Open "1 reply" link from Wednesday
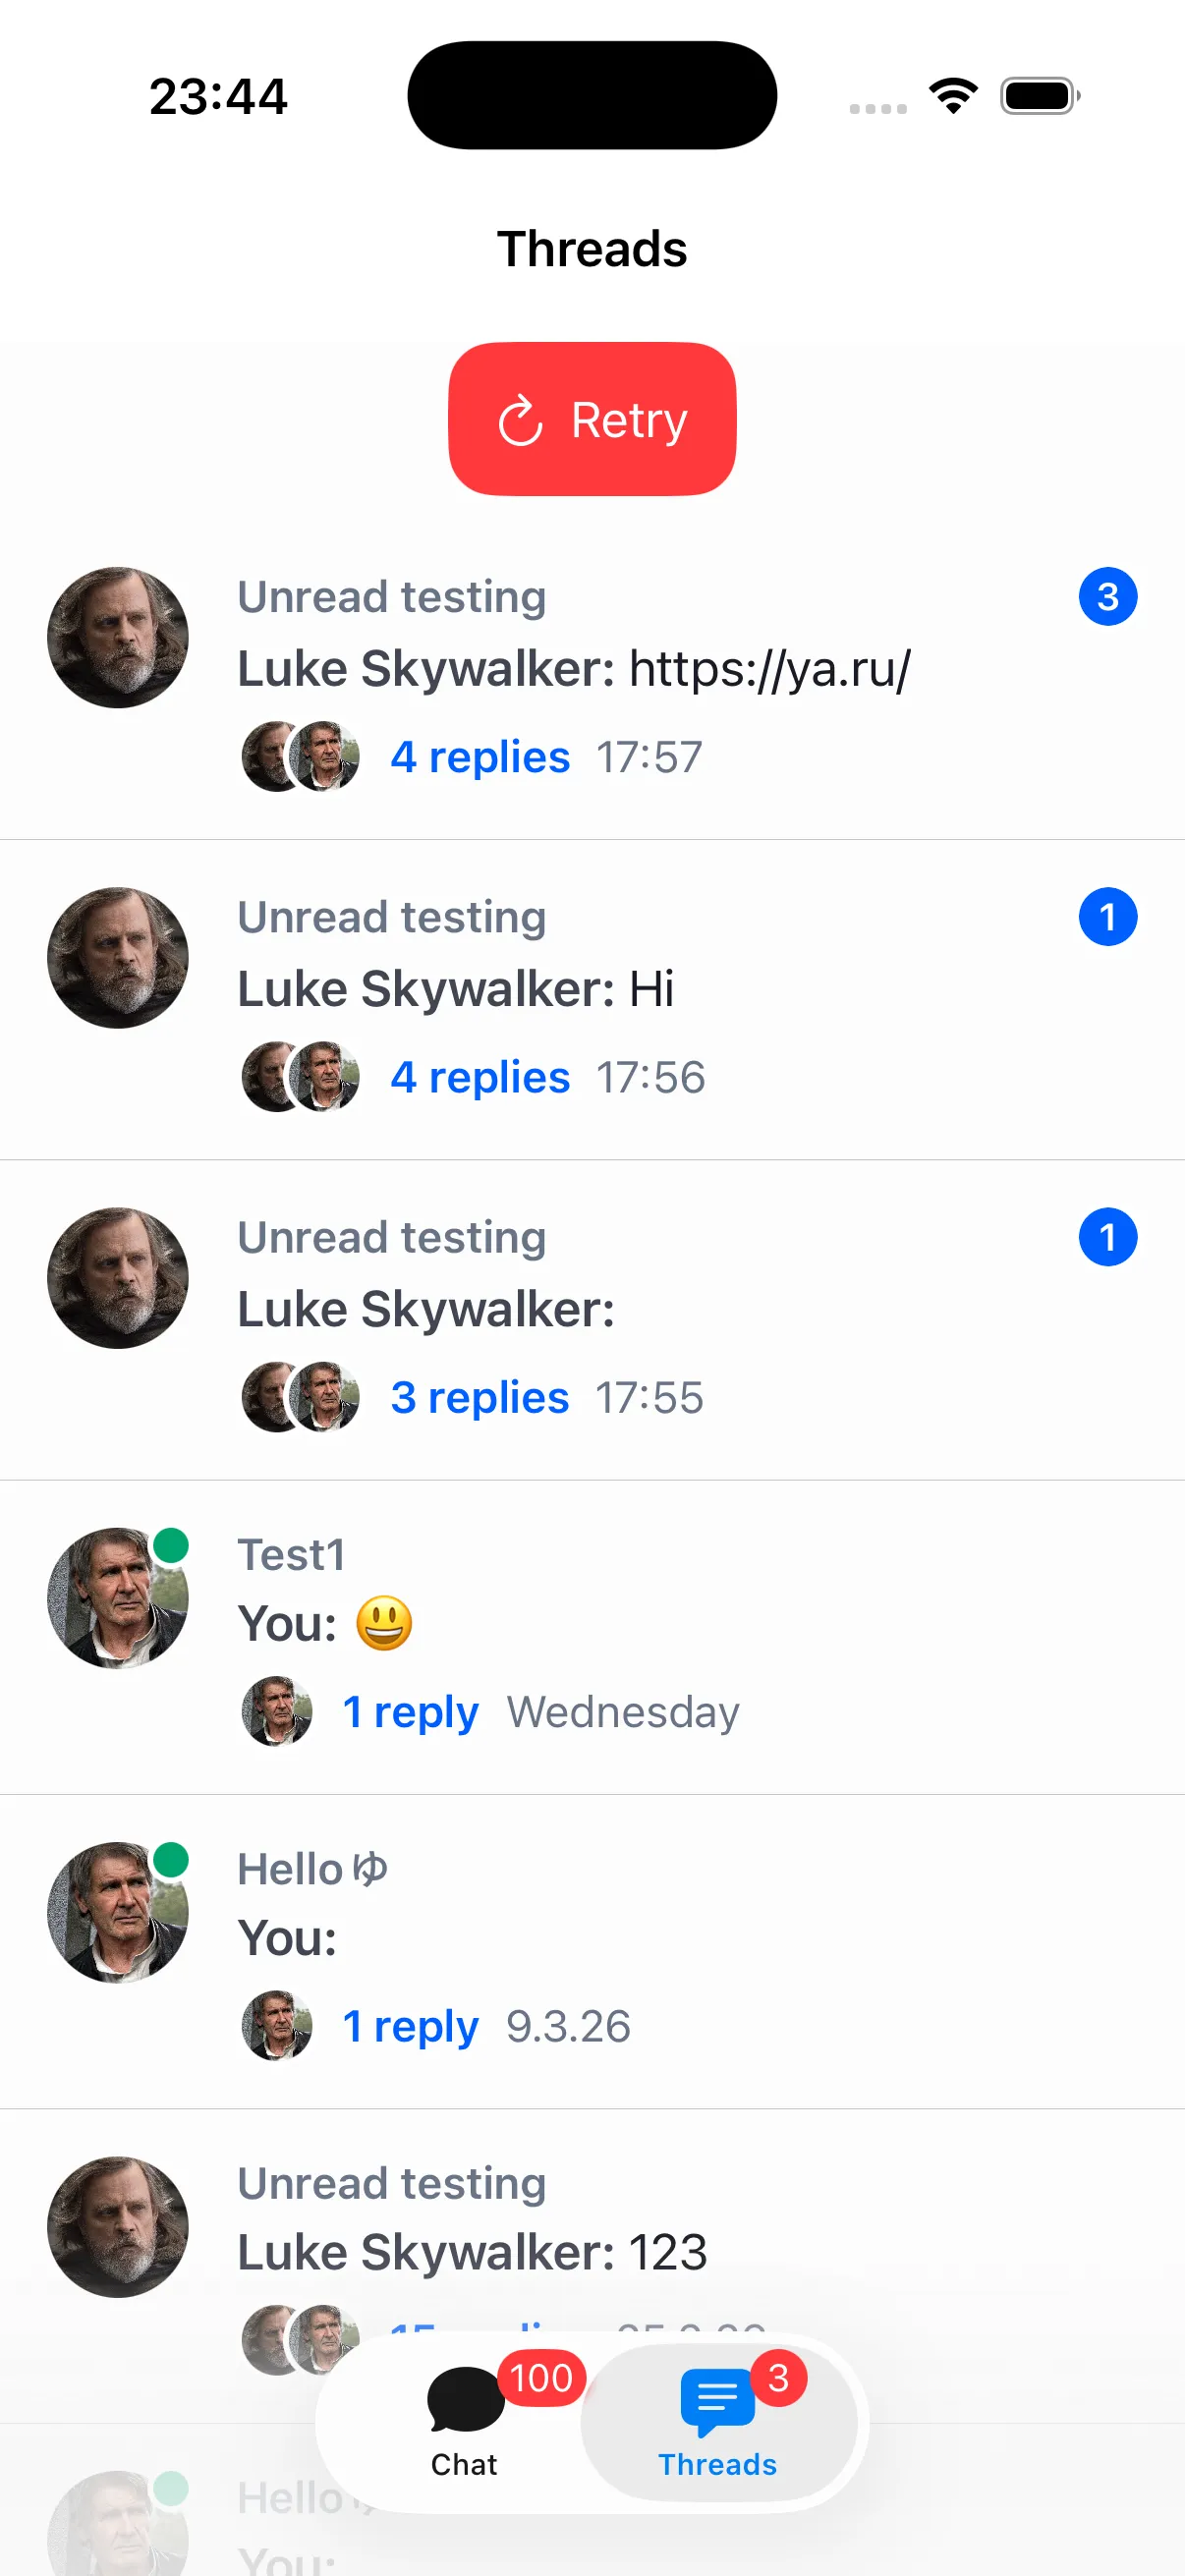The width and height of the screenshot is (1185, 2576). (410, 1712)
